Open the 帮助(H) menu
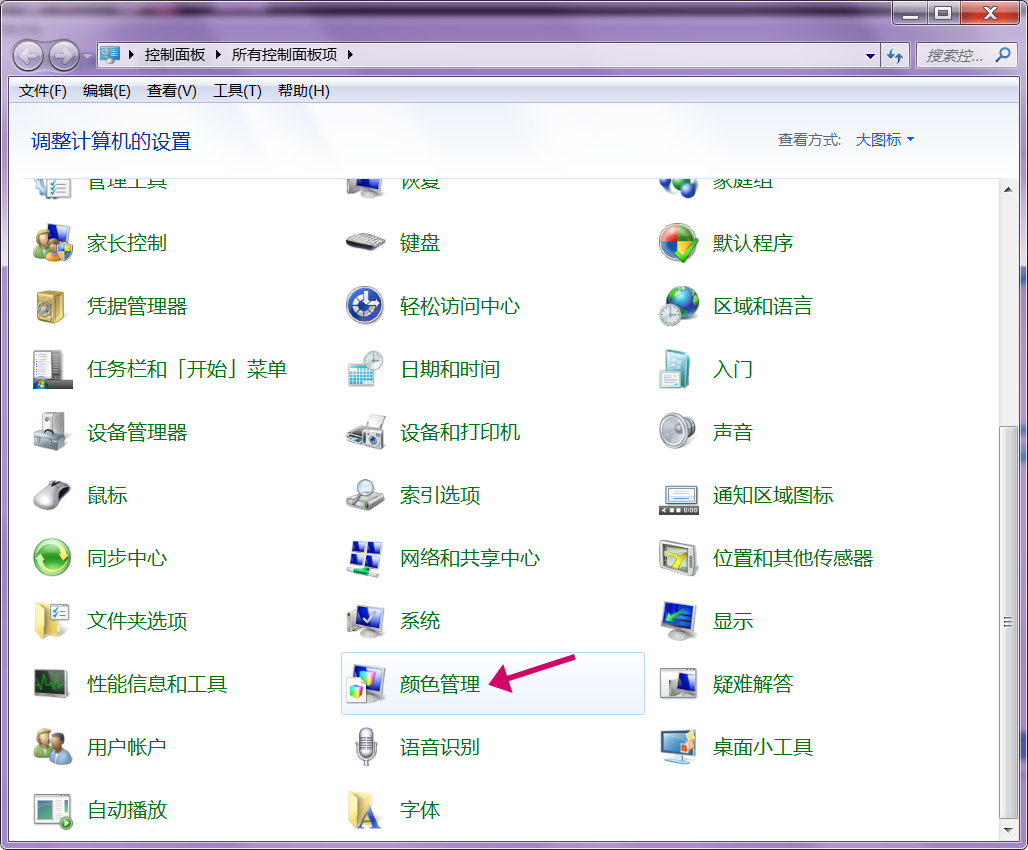1028x850 pixels. 304,91
